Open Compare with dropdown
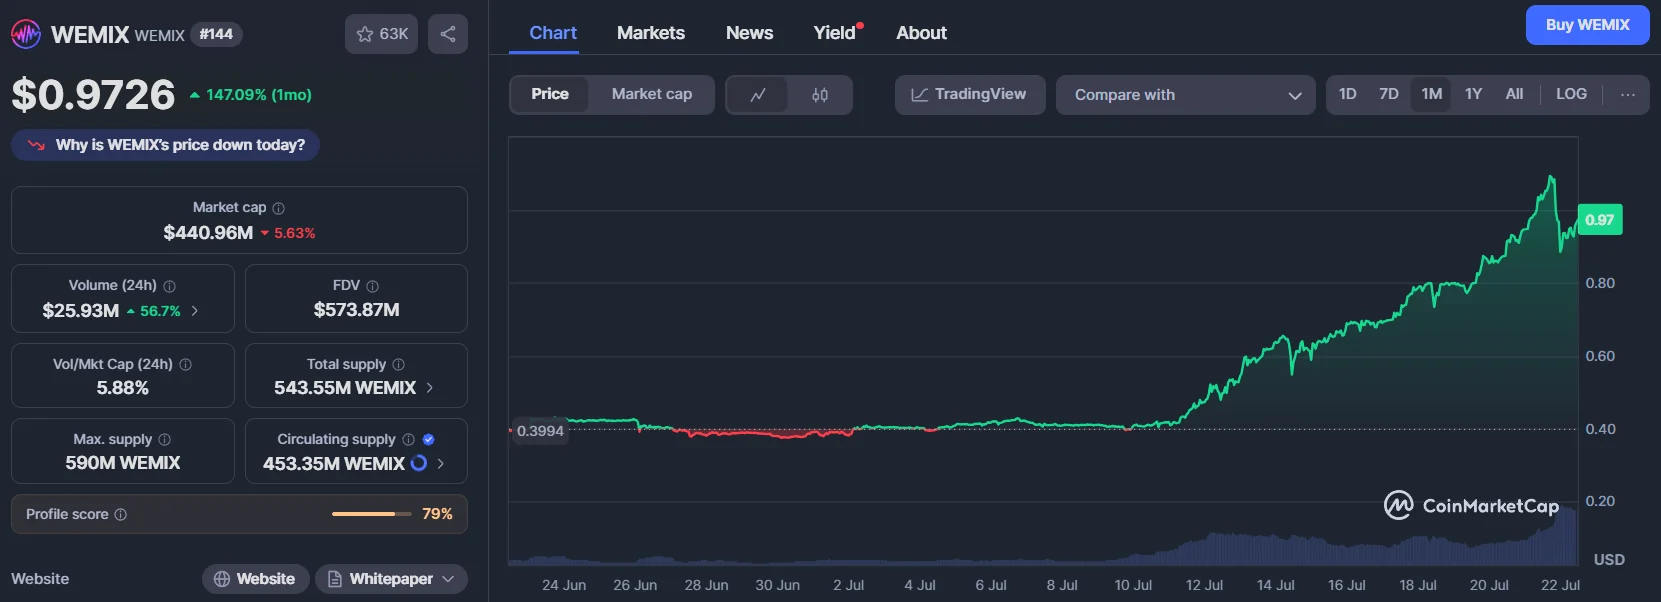This screenshot has height=602, width=1661. click(x=1186, y=95)
